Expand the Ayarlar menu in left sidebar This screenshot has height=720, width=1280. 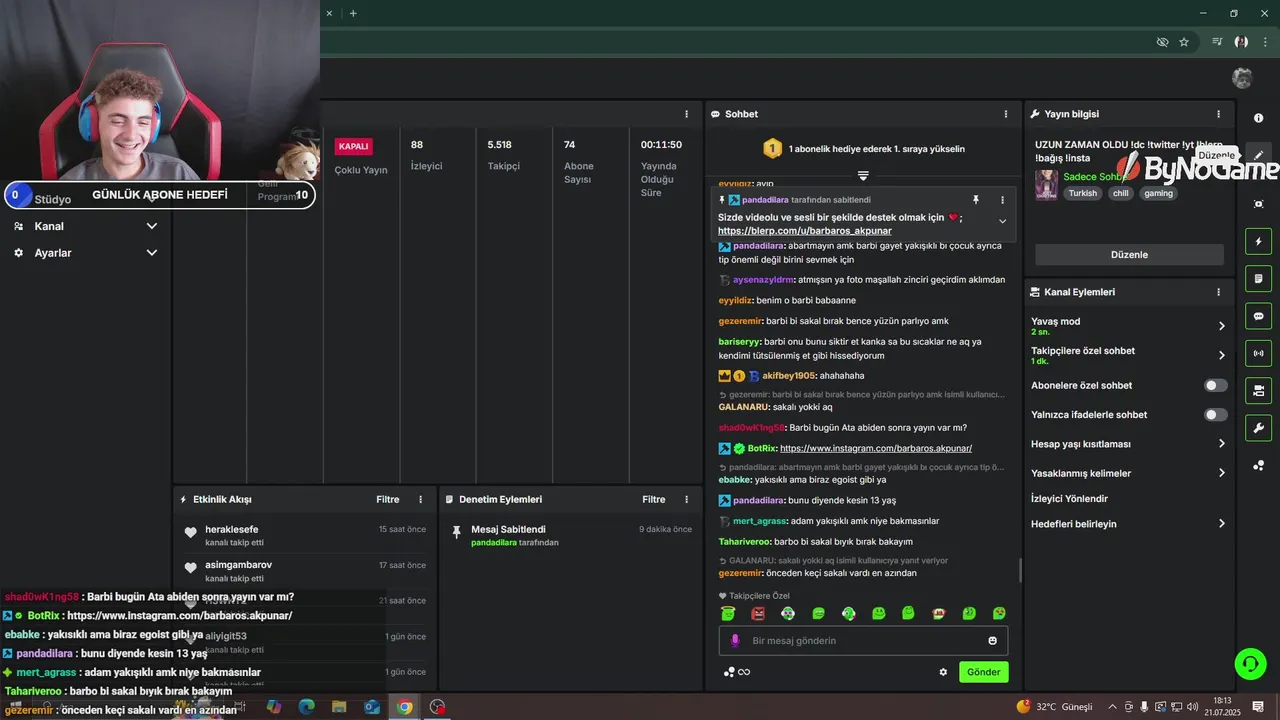(x=85, y=253)
